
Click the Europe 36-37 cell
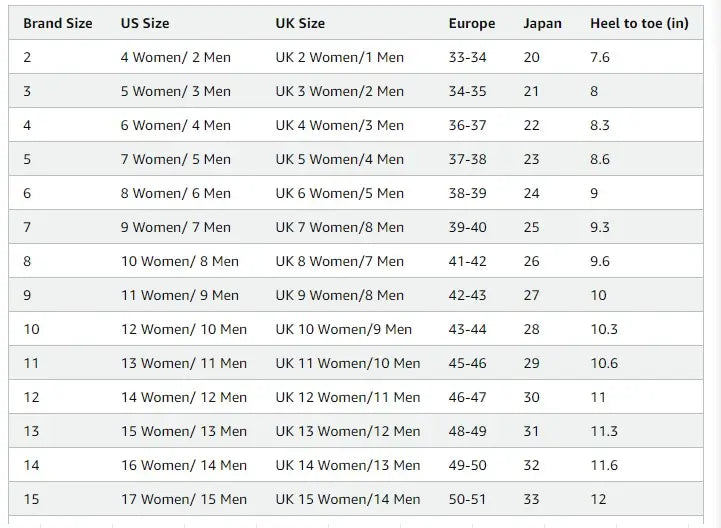(x=468, y=125)
